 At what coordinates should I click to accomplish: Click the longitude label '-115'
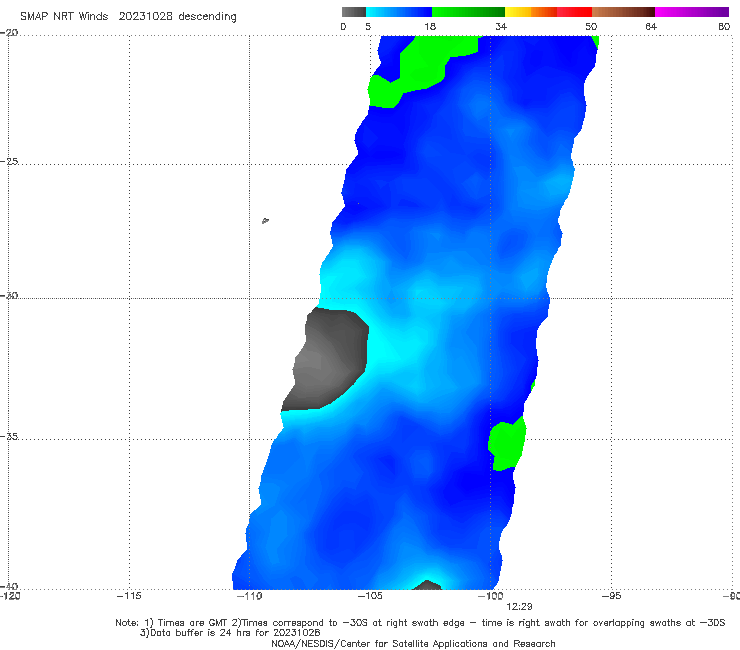coord(129,596)
